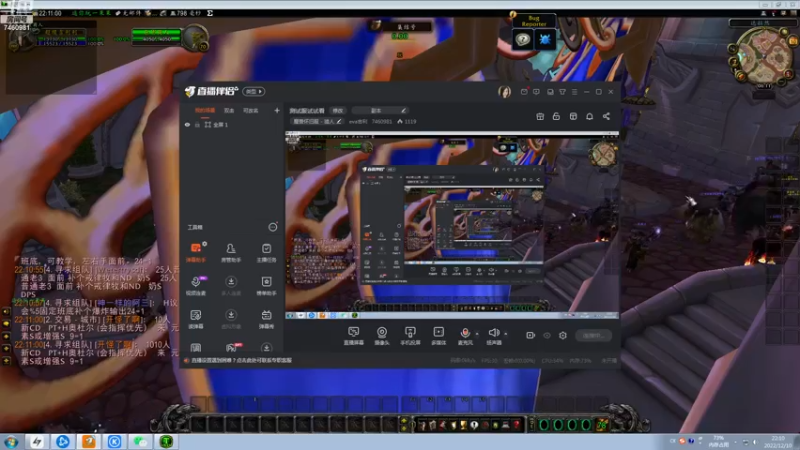Edit the game category tag below title
Screen dimensions: 800x450
point(317,121)
